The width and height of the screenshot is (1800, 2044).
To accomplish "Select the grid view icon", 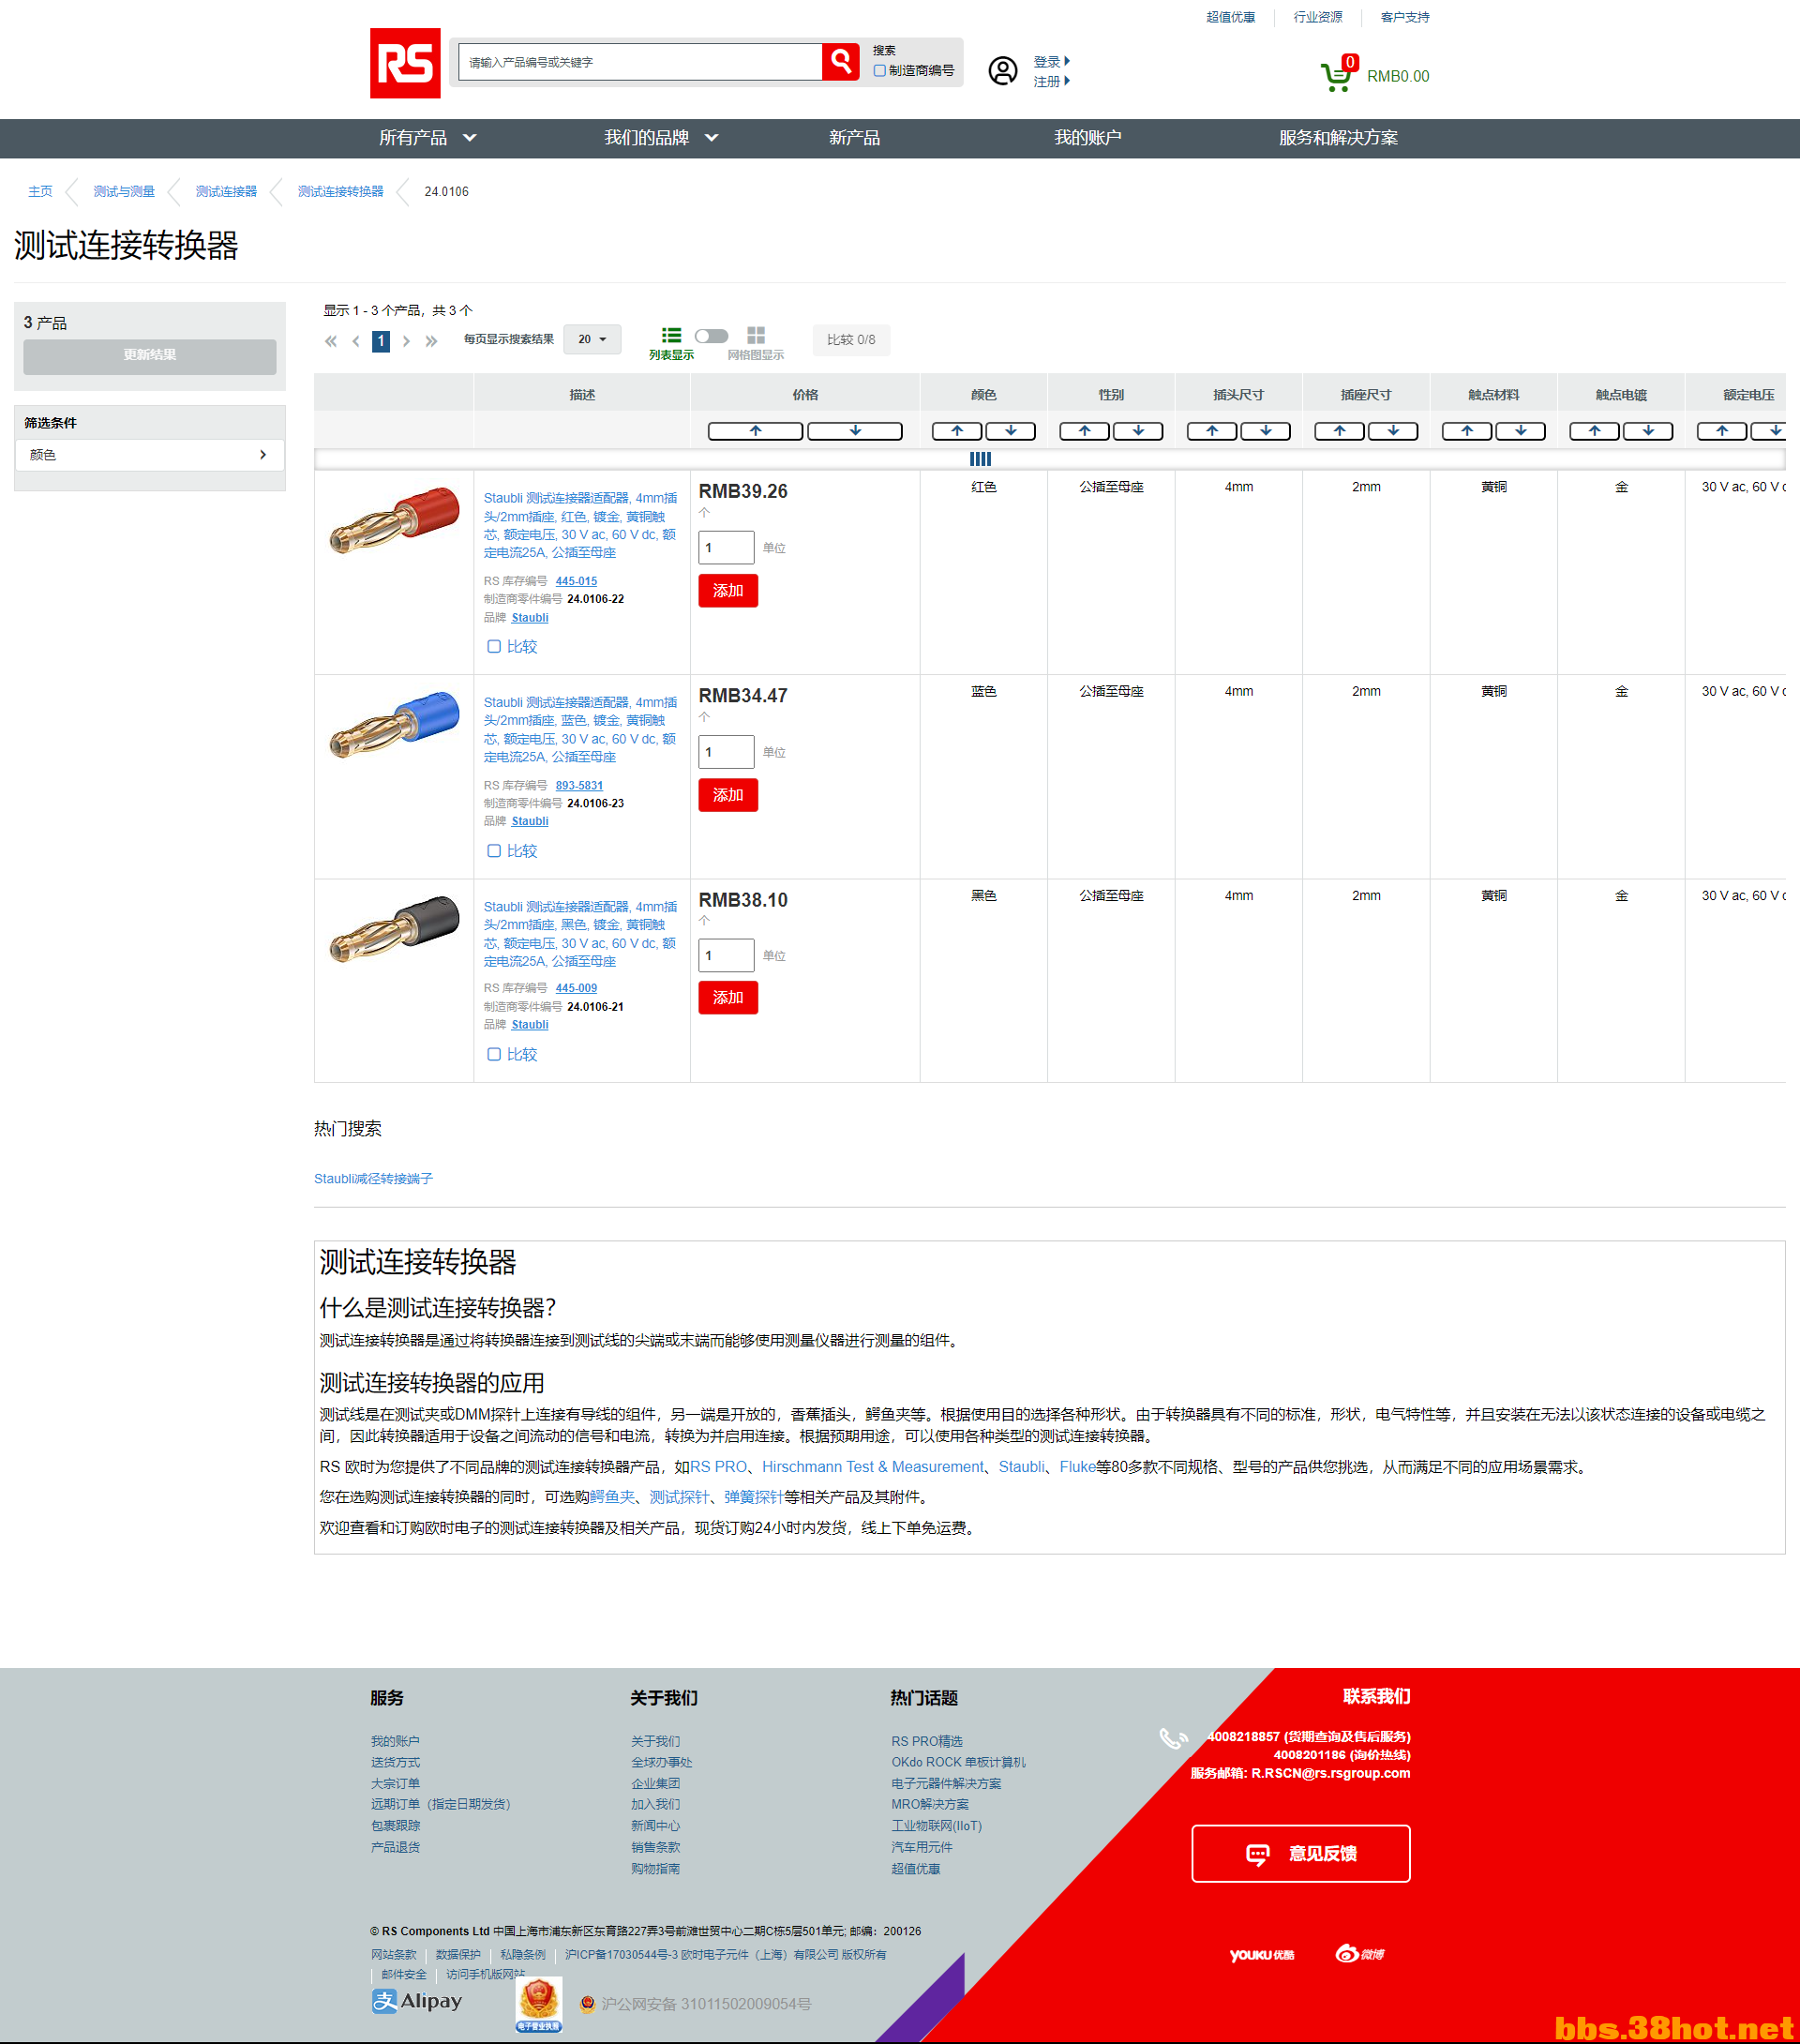I will point(756,336).
